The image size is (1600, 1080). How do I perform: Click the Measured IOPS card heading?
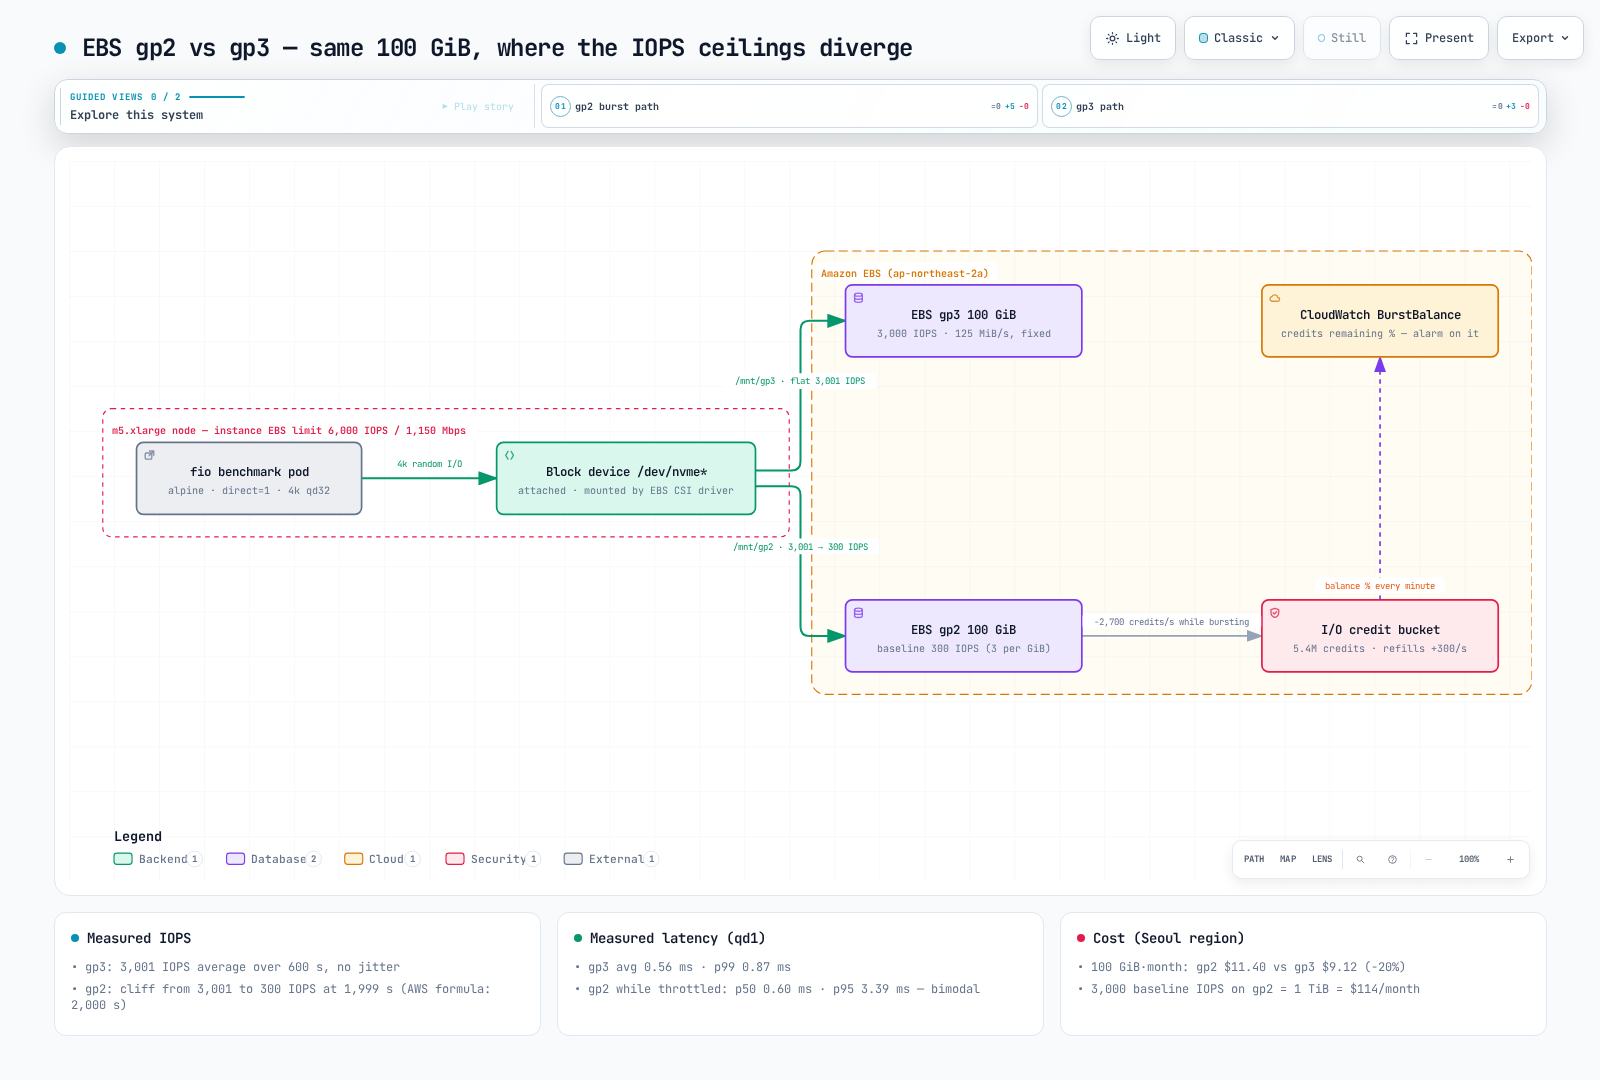pos(139,938)
